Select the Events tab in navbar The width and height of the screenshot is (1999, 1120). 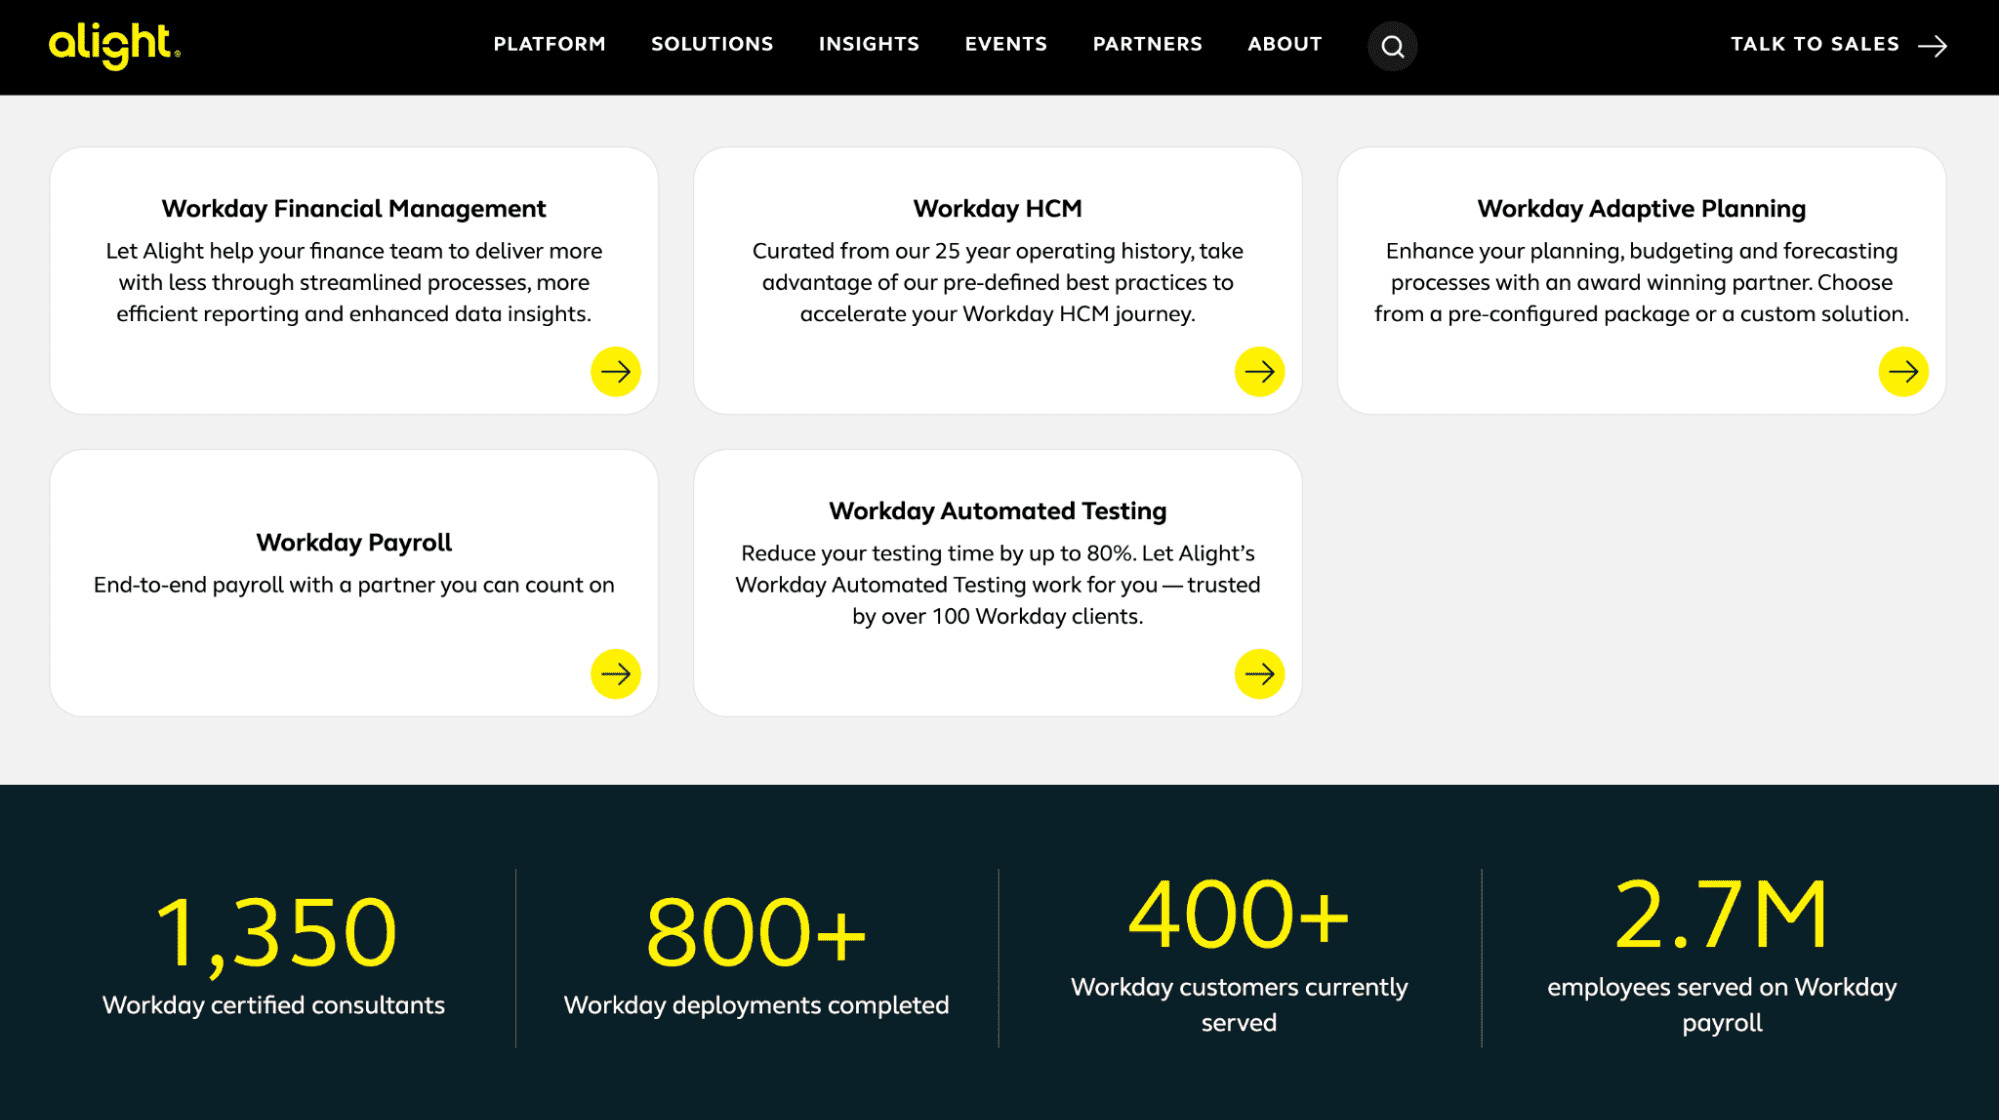(x=1004, y=45)
